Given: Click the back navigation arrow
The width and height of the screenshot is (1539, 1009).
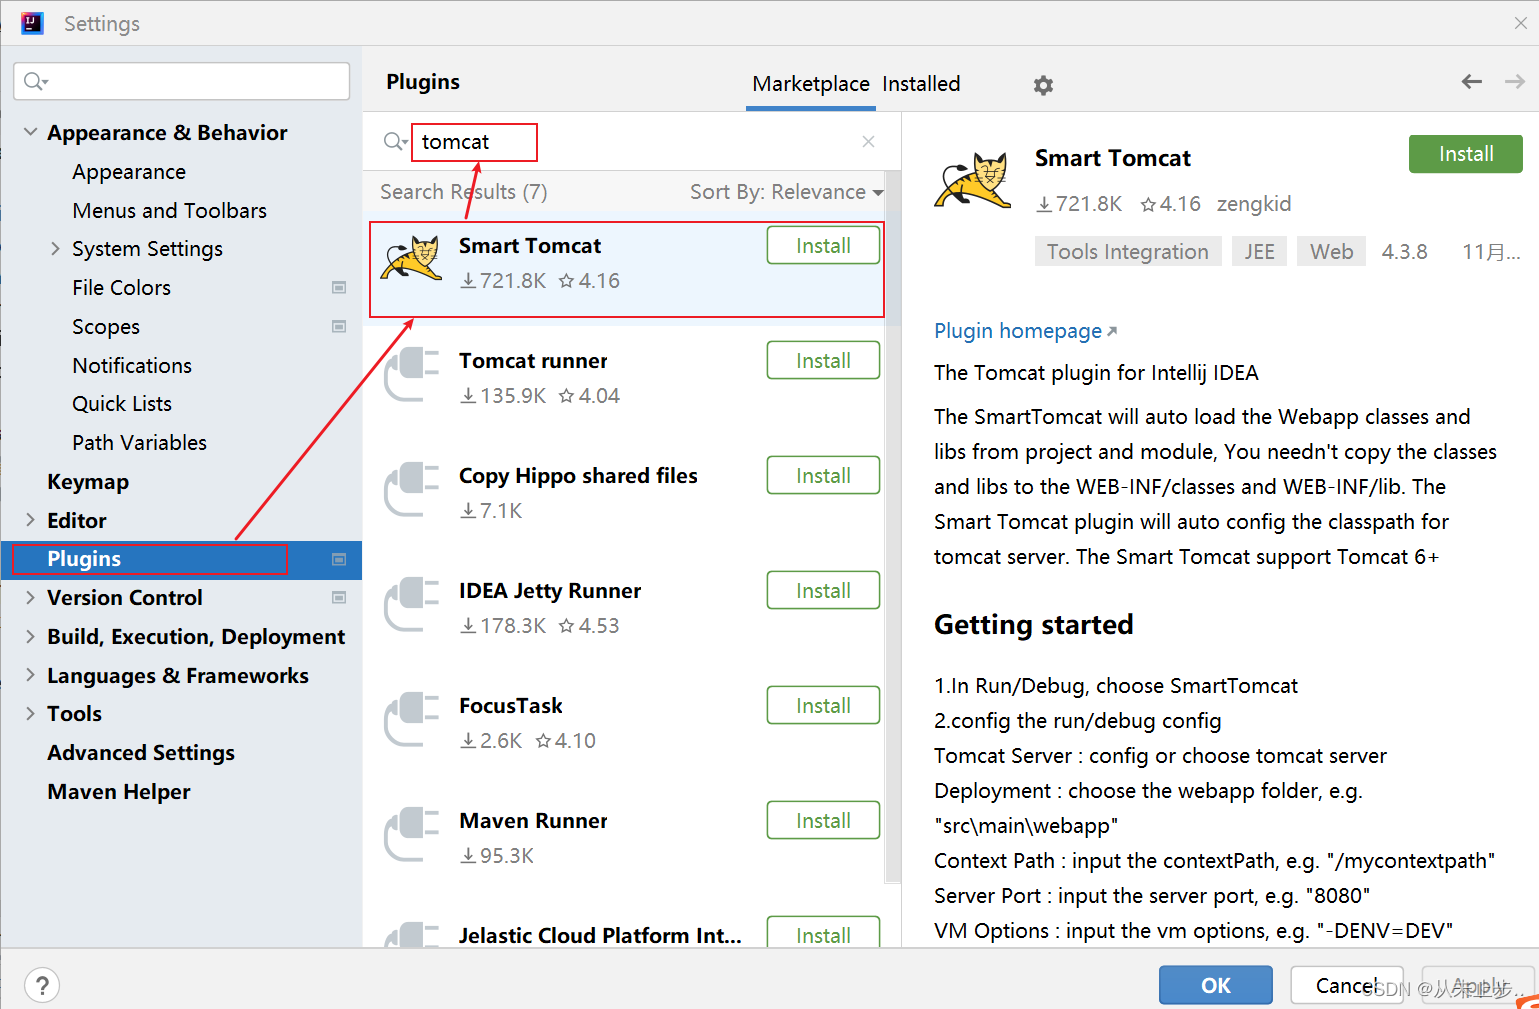Looking at the screenshot, I should [1471, 82].
